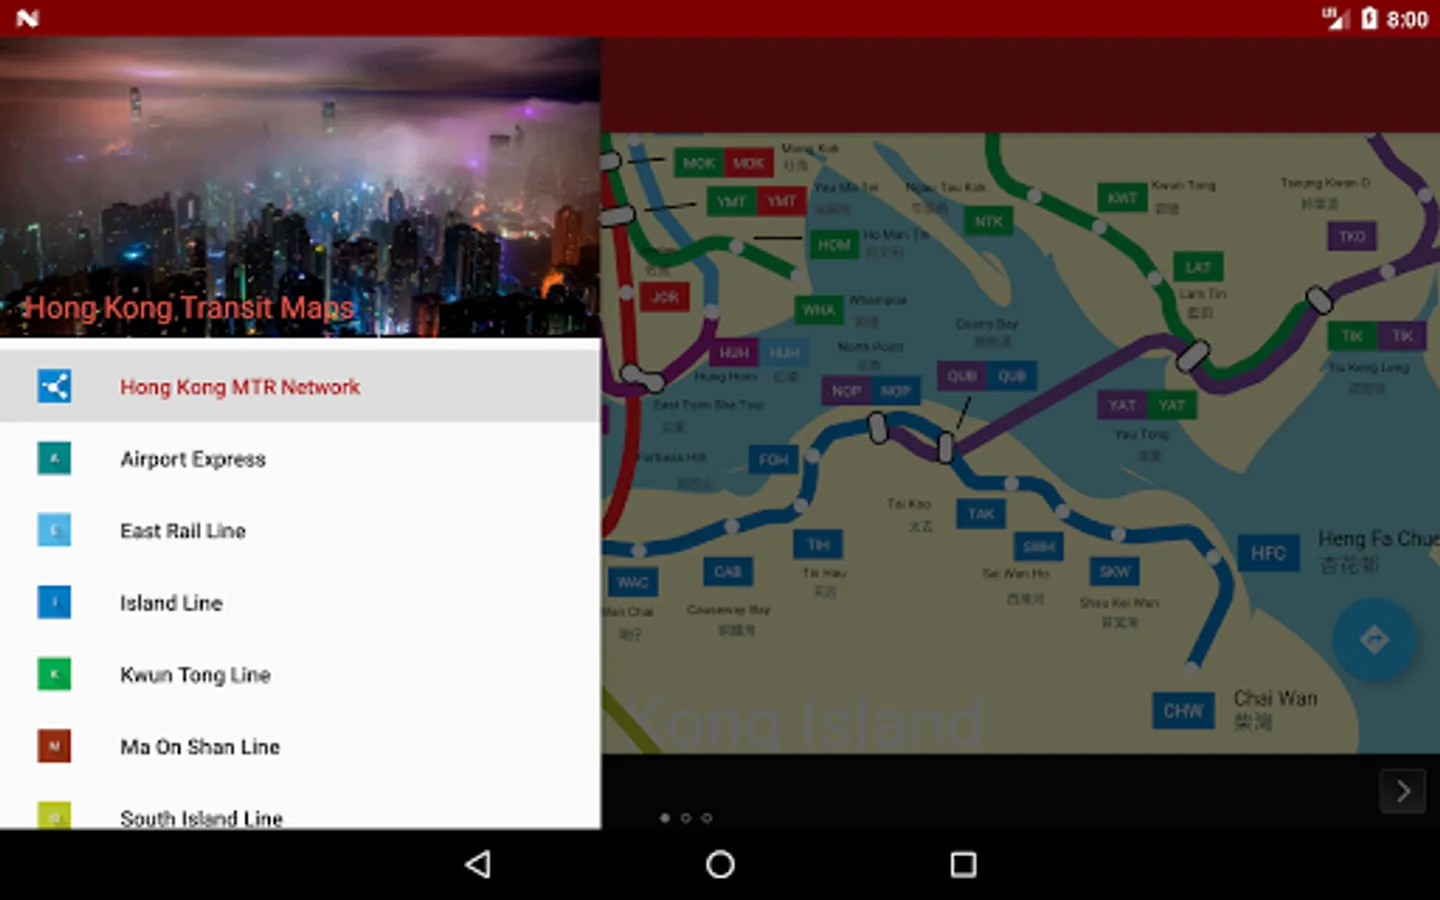Click the FOH station box on map
This screenshot has width=1440, height=900.
774,460
